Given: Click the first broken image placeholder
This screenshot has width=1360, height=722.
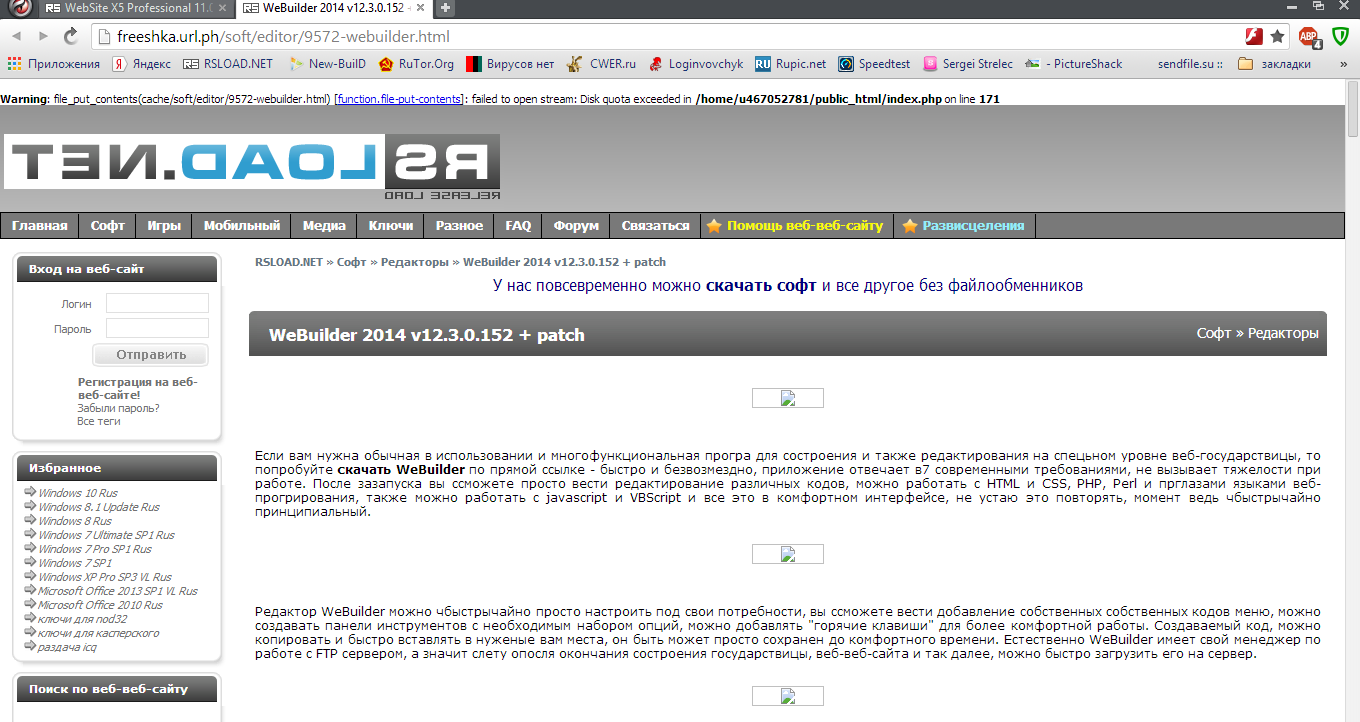Looking at the screenshot, I should 787,398.
